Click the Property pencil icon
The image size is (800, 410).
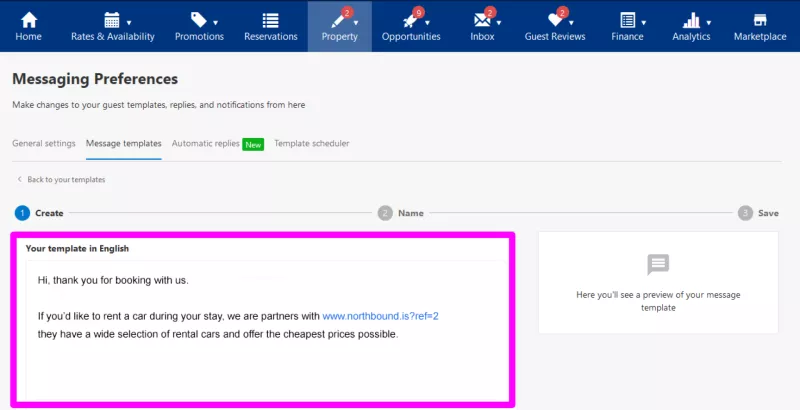click(338, 21)
